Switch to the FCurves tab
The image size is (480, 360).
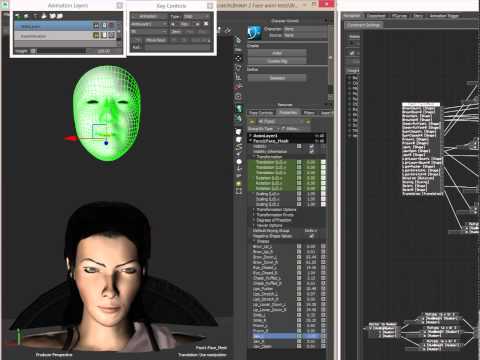[x=399, y=16]
